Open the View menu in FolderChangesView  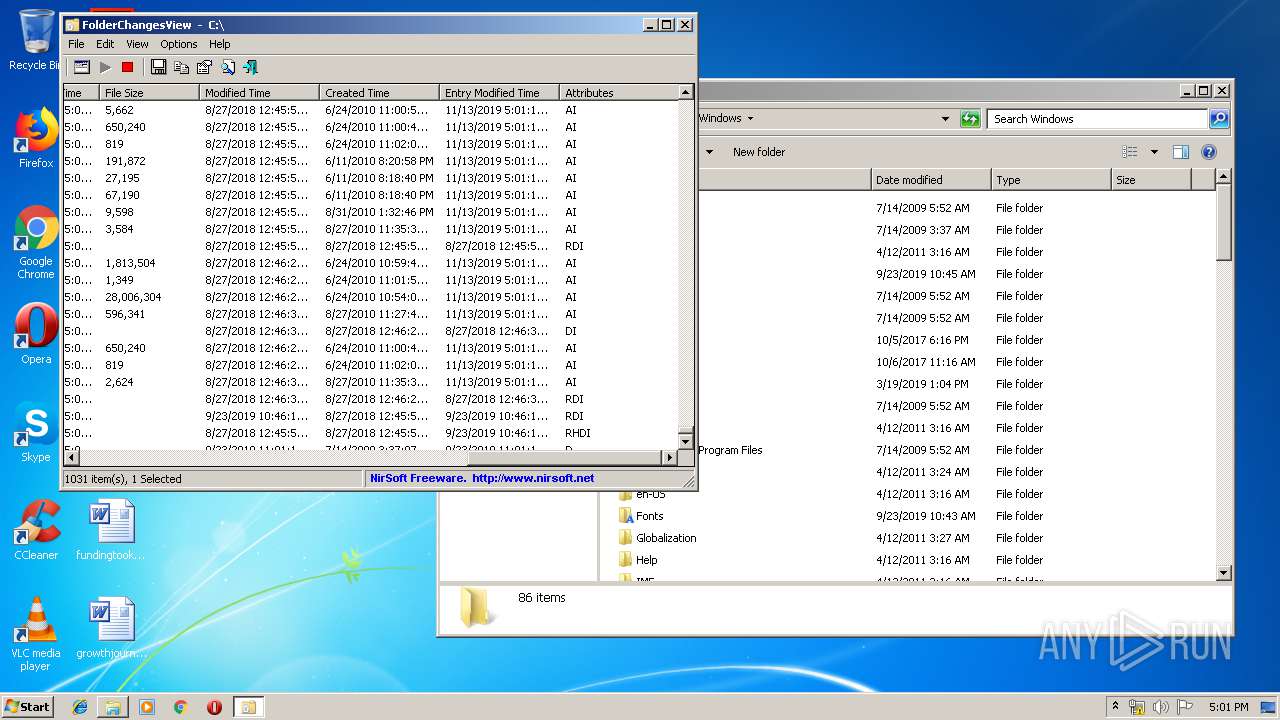click(137, 44)
